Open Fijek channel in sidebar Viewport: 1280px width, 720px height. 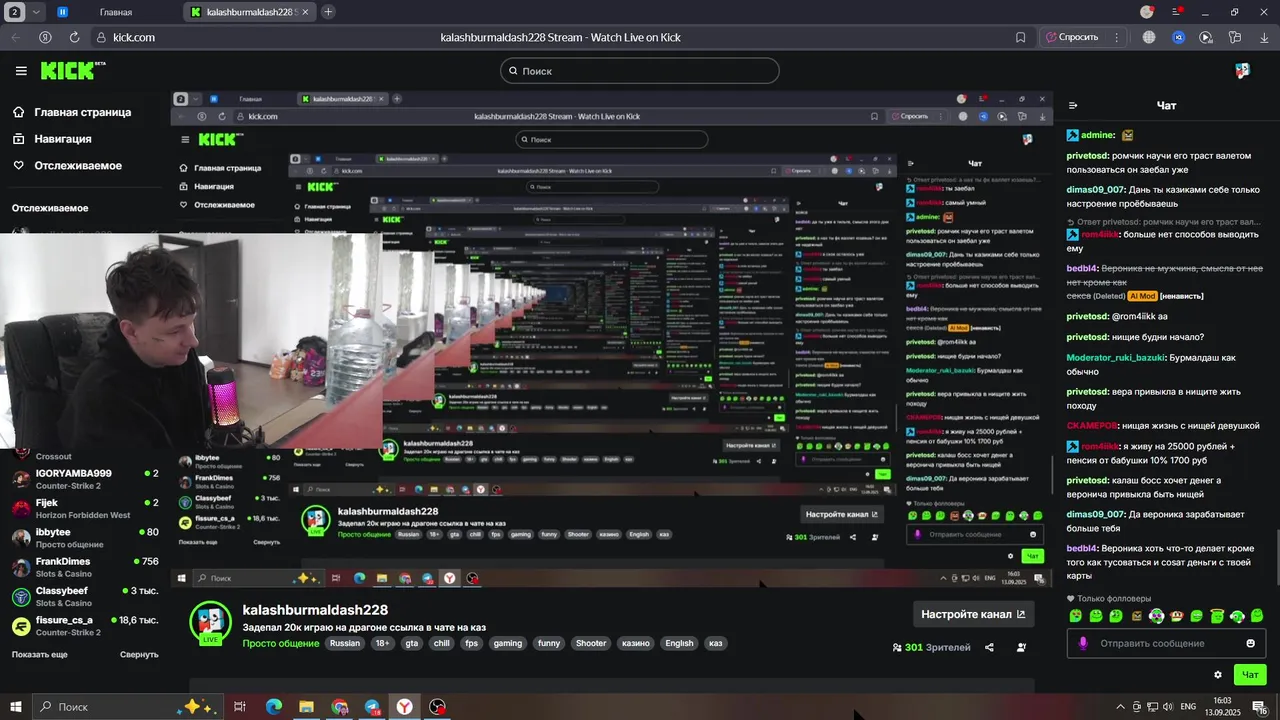[85, 508]
